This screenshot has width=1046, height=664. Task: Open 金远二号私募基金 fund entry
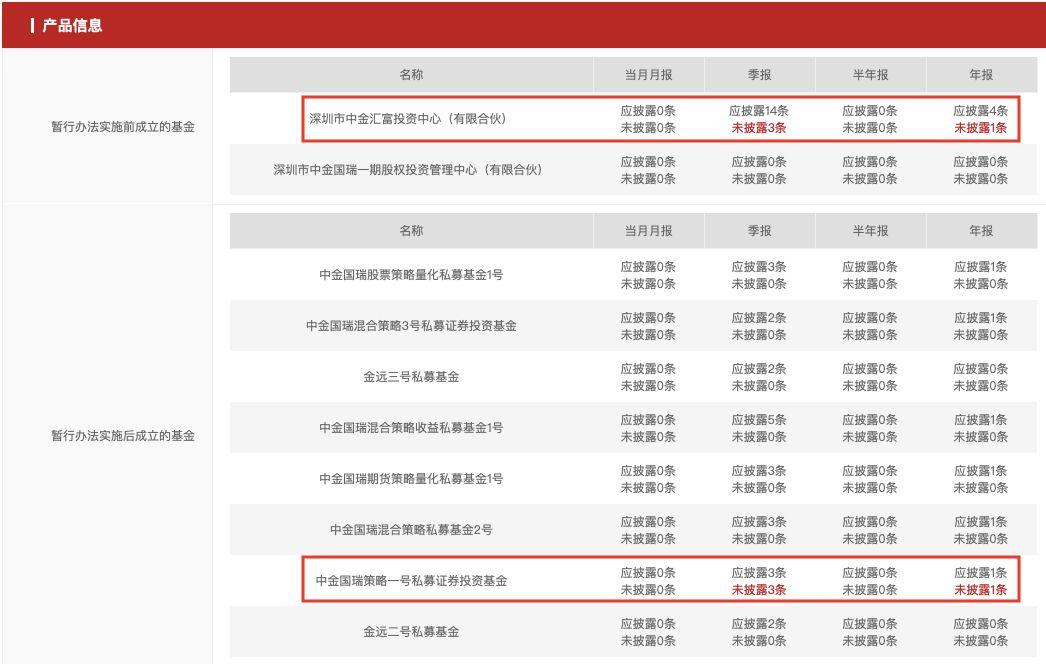tap(411, 632)
